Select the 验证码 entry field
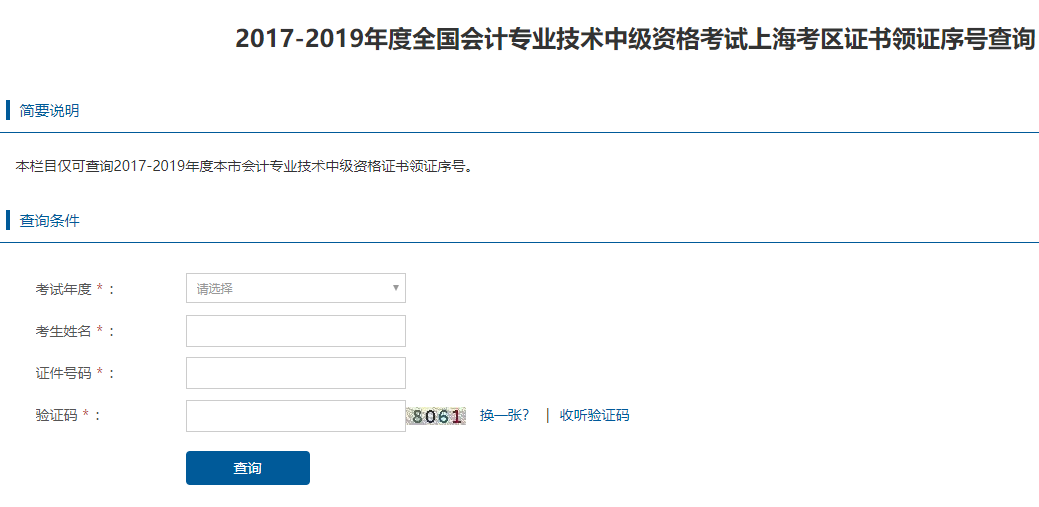Screen dimensions: 1039x507 295,416
